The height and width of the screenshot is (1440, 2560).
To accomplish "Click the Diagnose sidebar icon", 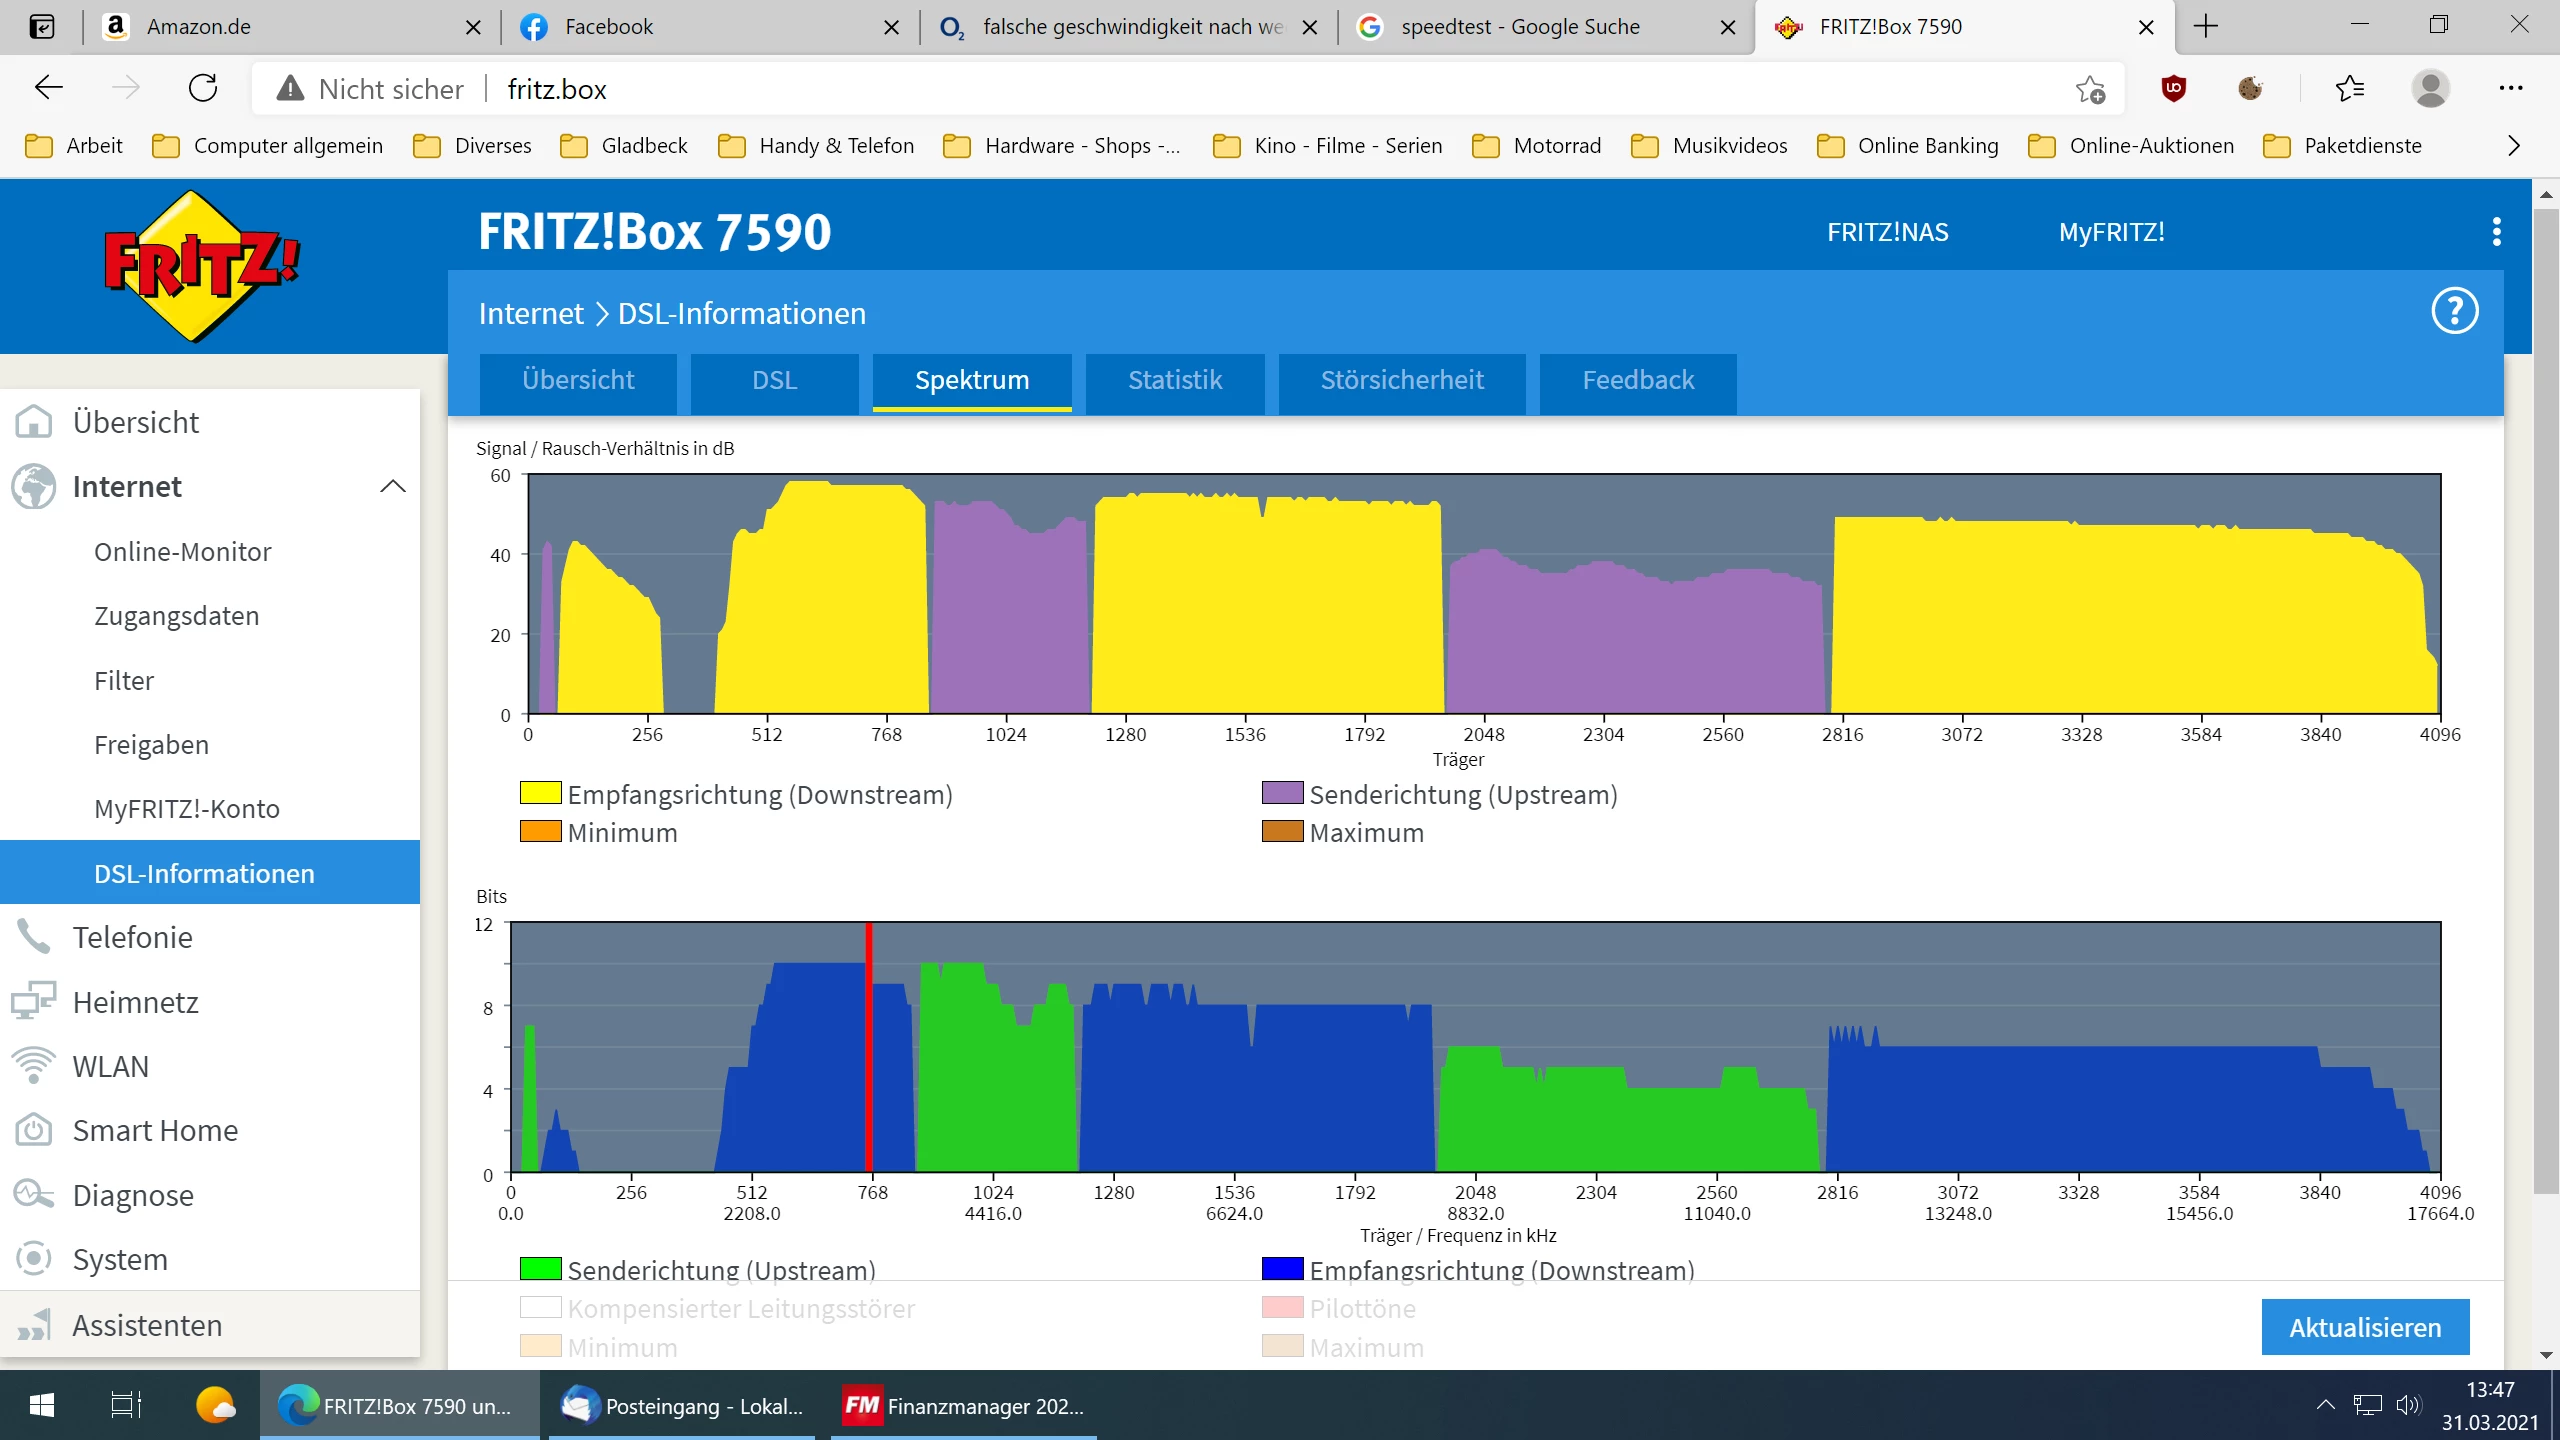I will [34, 1195].
